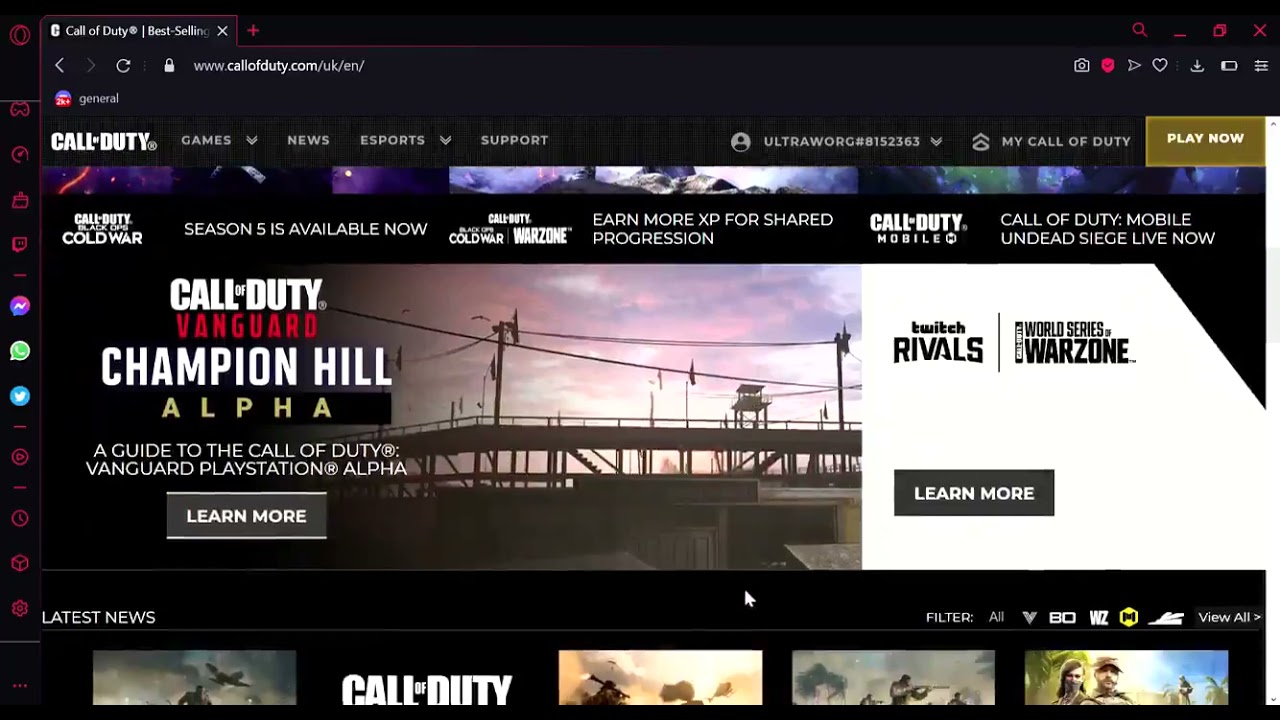Viewport: 1280px width, 720px height.
Task: Select the All news filter
Action: tap(996, 617)
